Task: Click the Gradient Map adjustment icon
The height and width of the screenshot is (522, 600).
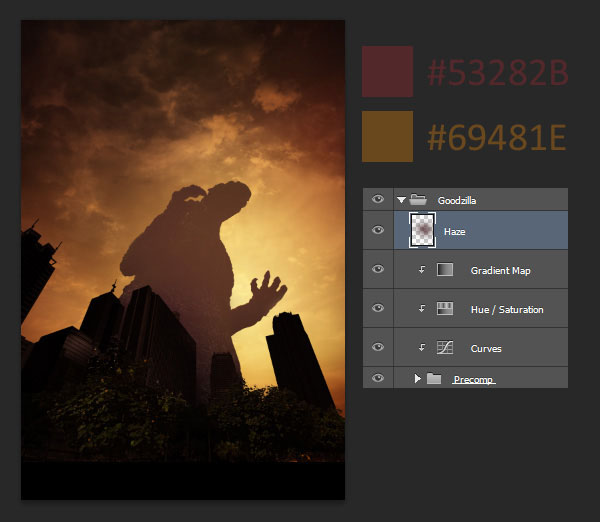Action: 445,269
